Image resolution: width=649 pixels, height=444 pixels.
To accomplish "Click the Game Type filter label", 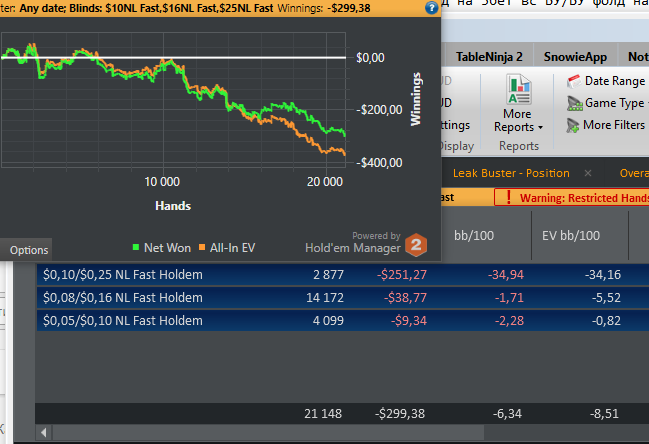I will coord(614,103).
